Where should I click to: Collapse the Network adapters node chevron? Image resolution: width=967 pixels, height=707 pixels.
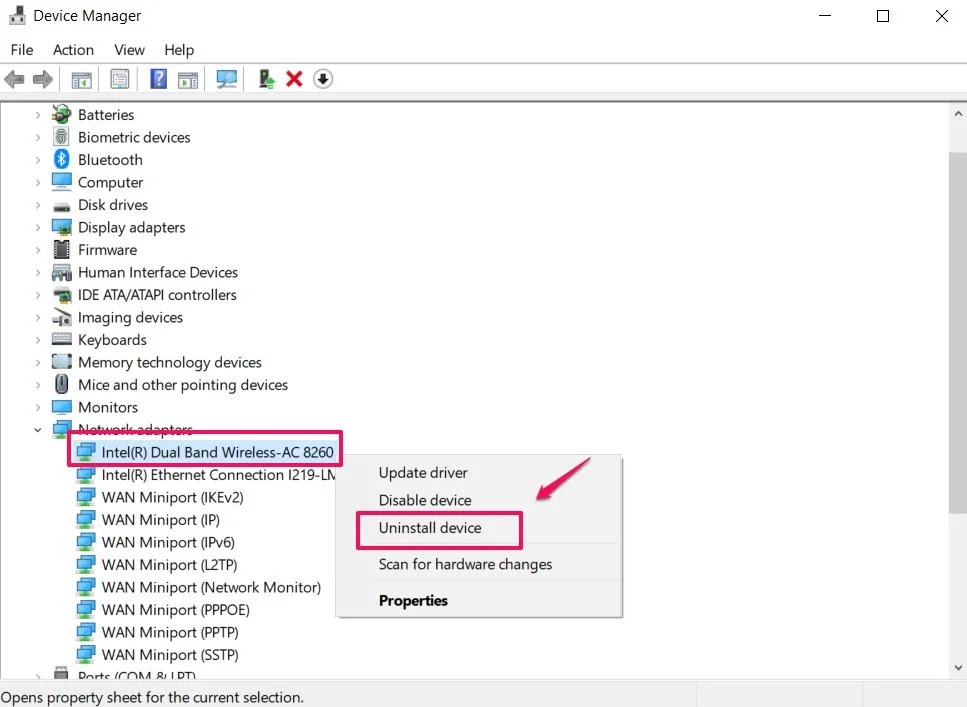coord(38,429)
